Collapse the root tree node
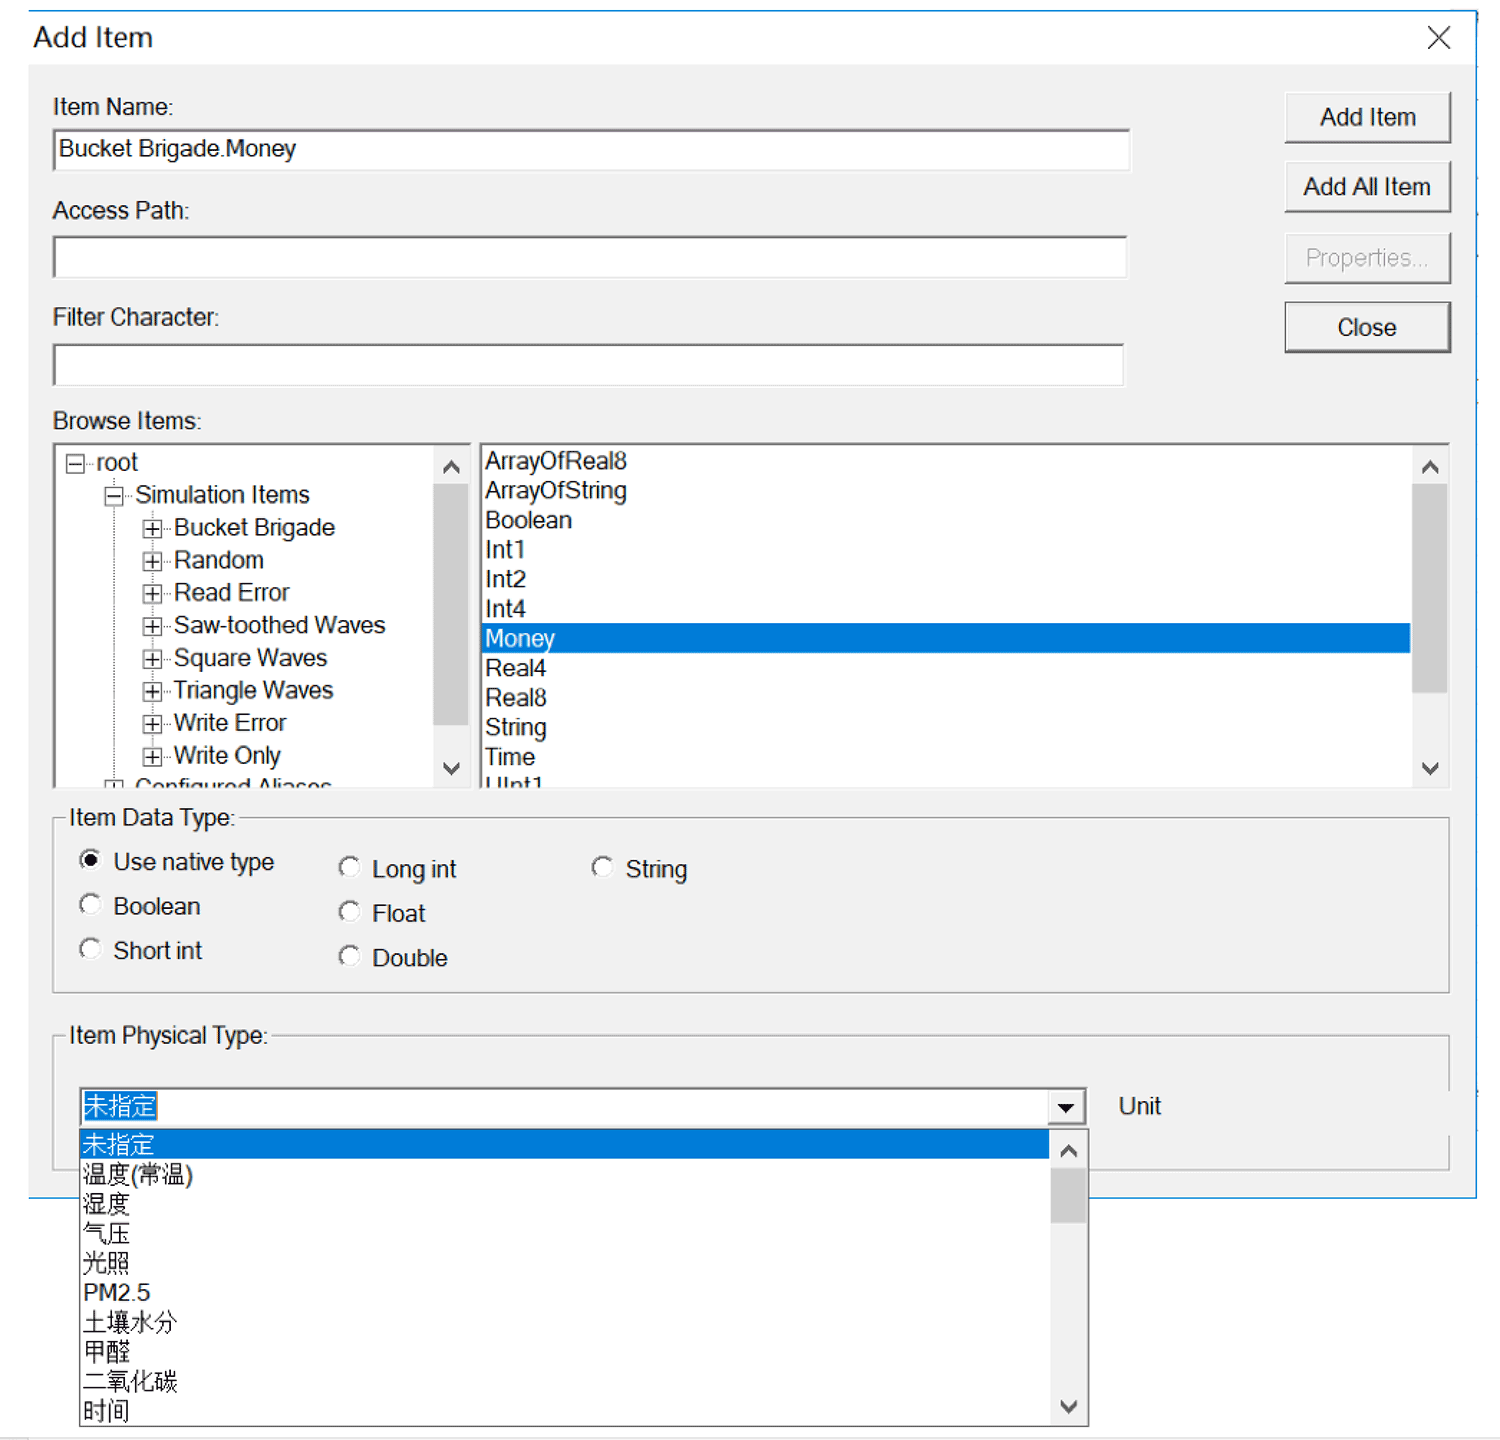Image resolution: width=1500 pixels, height=1440 pixels. (75, 464)
